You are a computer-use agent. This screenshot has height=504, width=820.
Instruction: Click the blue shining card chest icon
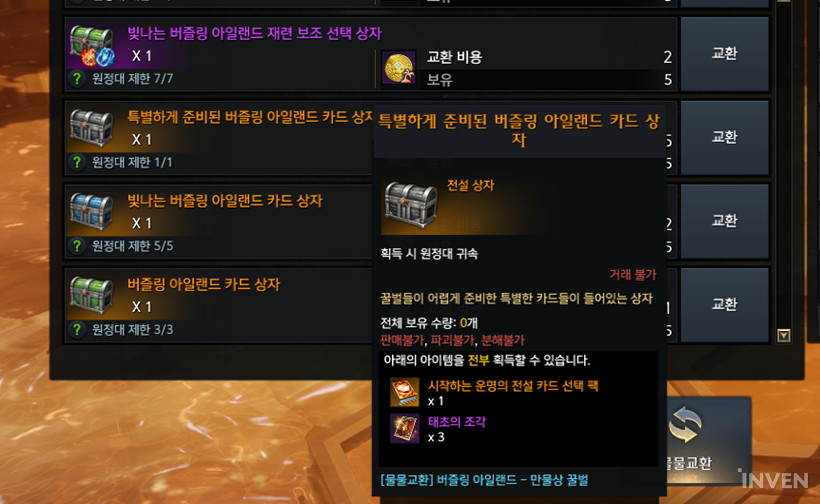click(x=92, y=211)
